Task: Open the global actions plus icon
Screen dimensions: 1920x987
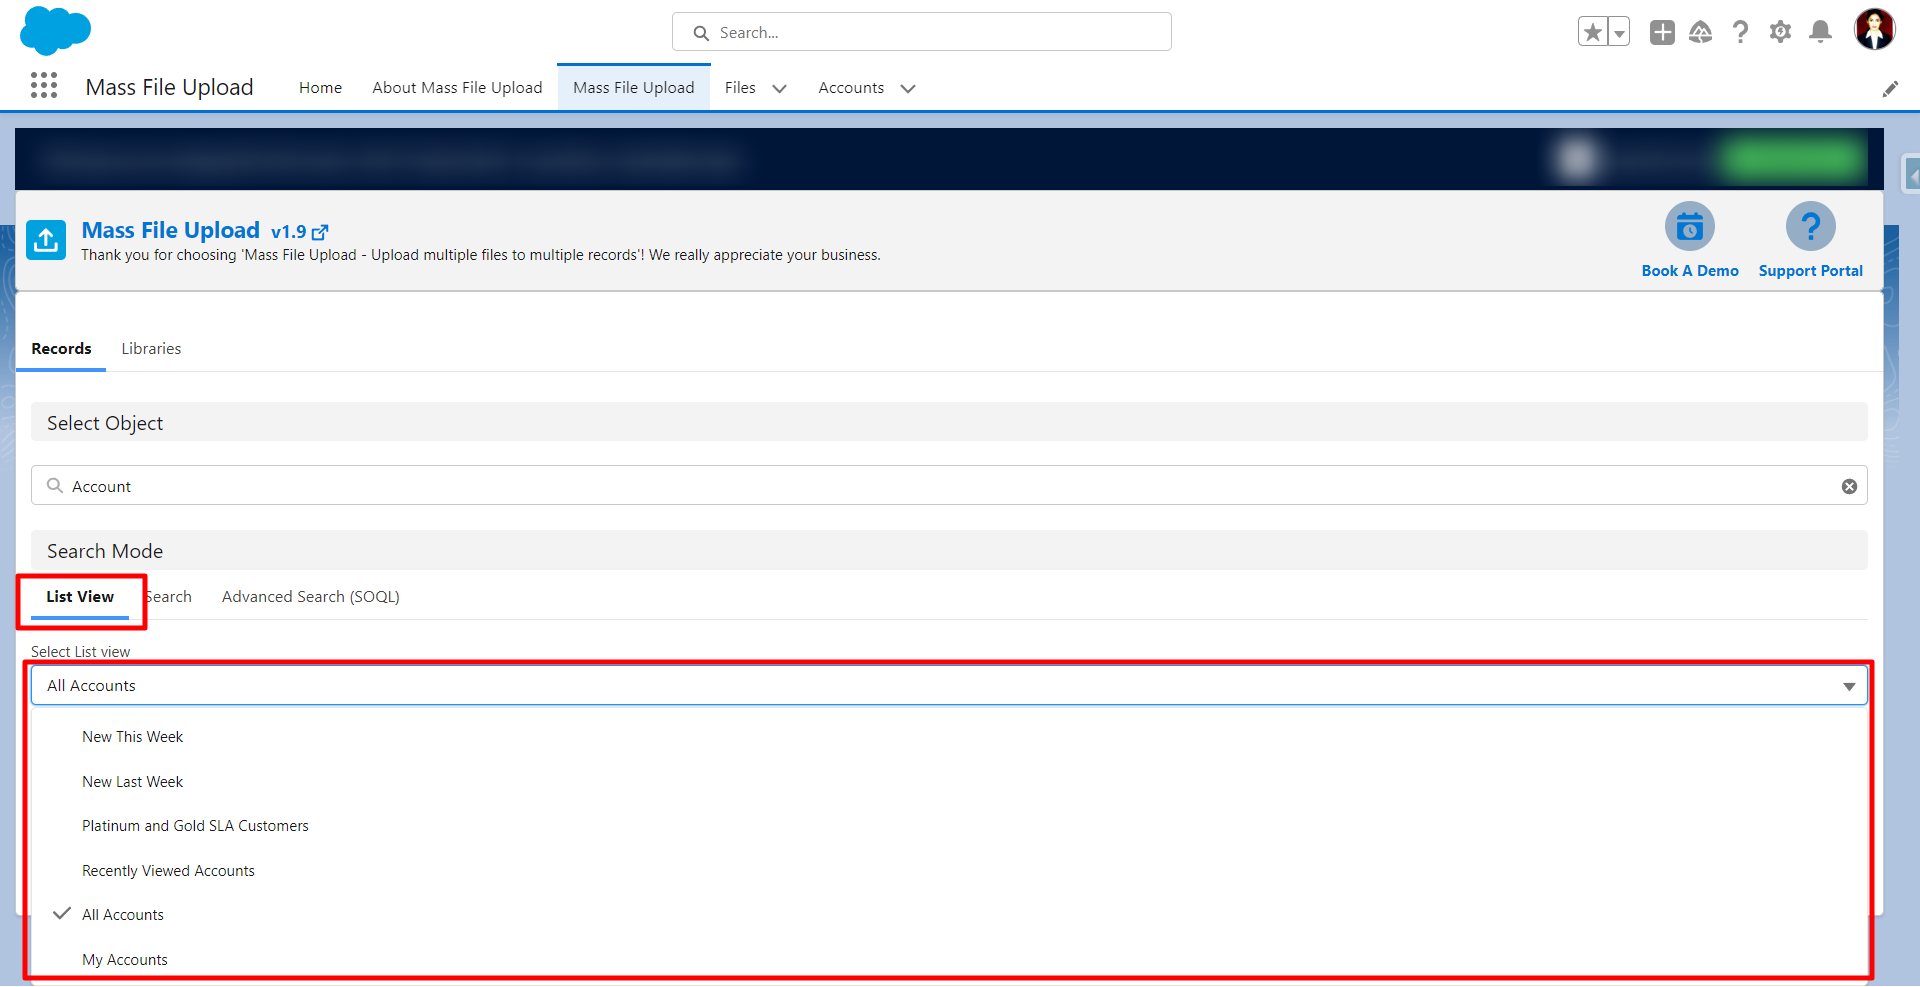Action: click(1662, 32)
